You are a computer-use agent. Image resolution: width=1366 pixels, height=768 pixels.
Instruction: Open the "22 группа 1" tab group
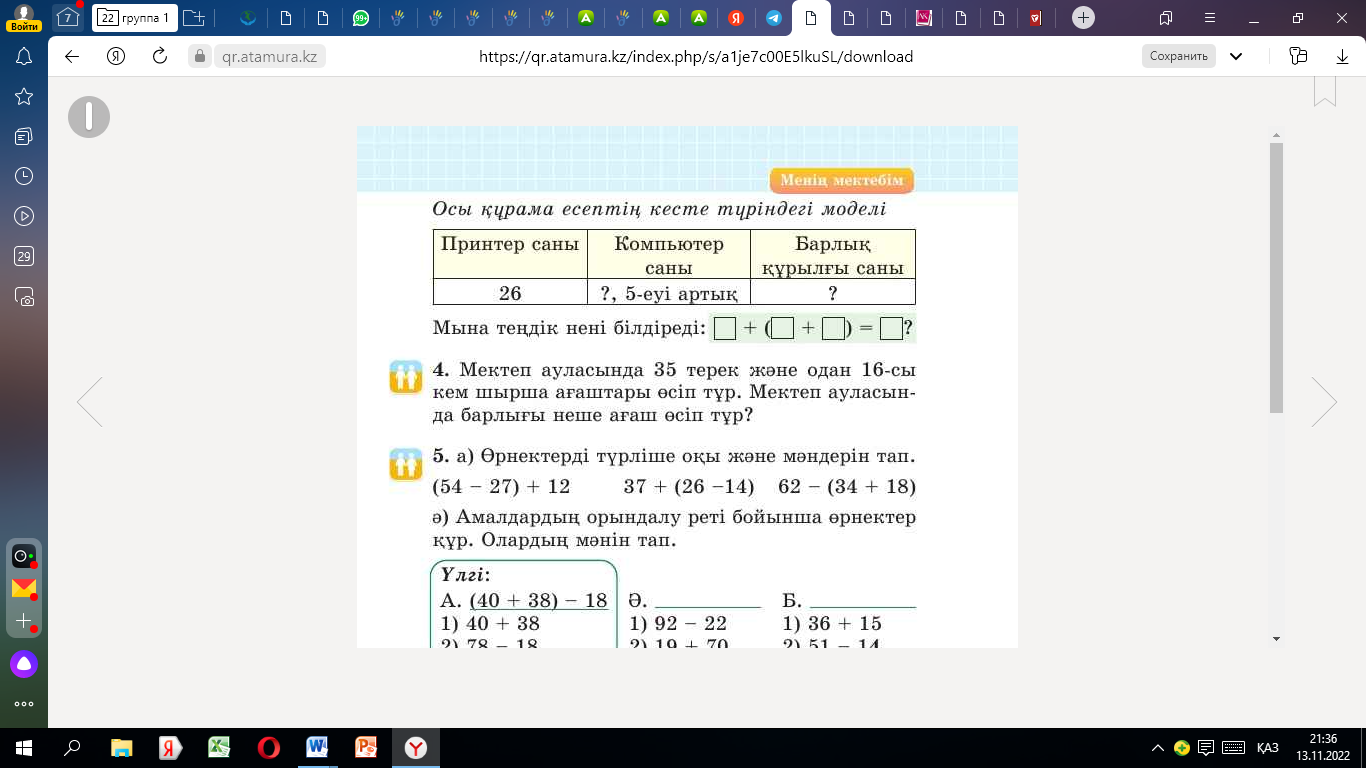[x=134, y=17]
